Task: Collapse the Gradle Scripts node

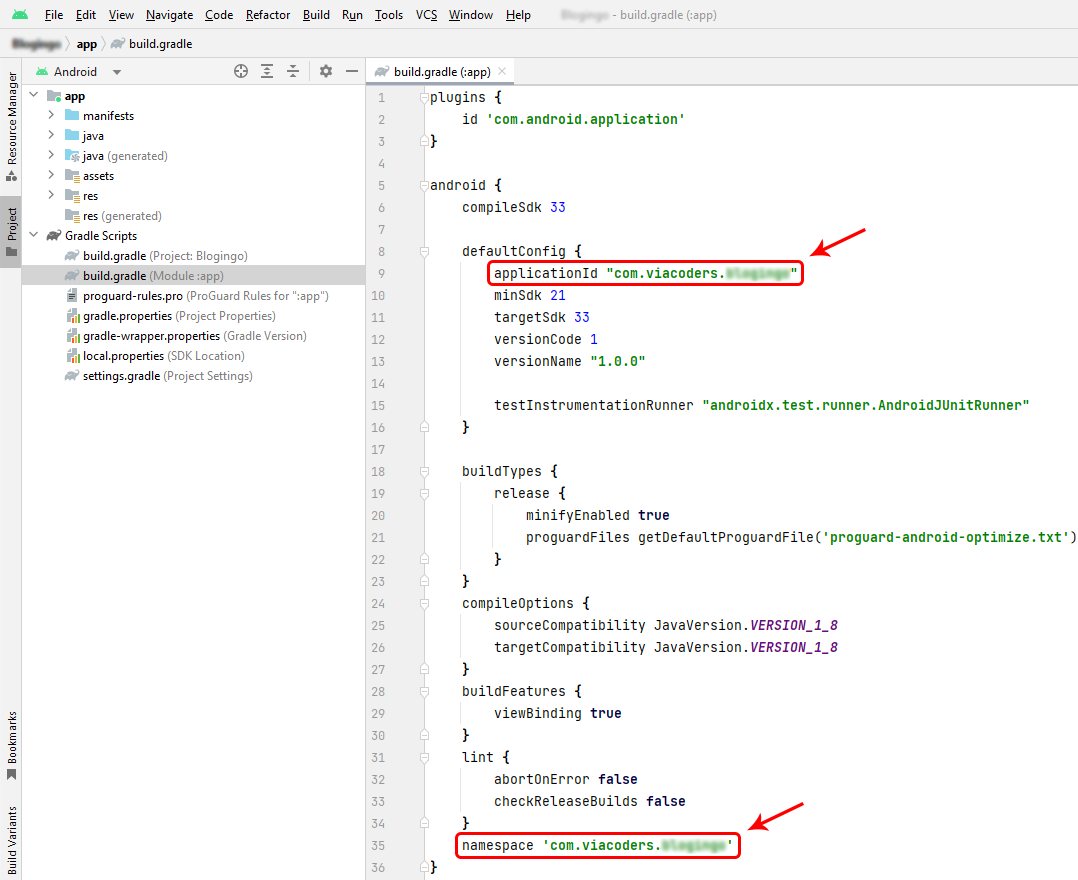Action: pos(34,236)
